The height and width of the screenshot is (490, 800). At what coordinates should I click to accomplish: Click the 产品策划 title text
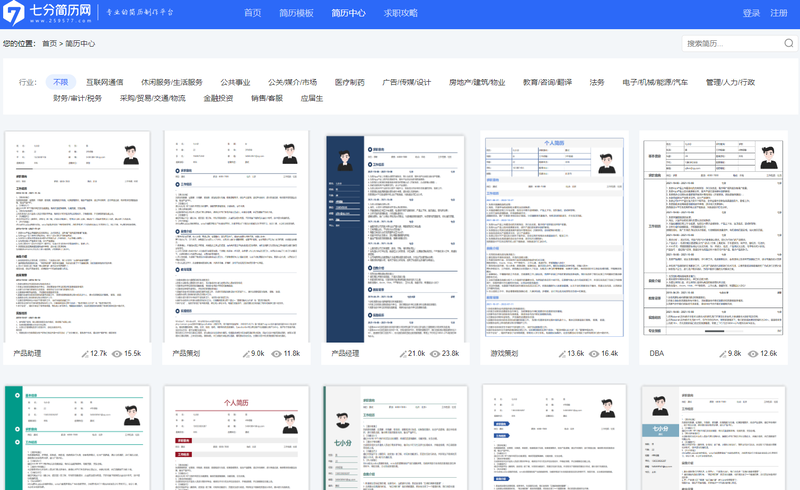pyautogui.click(x=186, y=353)
